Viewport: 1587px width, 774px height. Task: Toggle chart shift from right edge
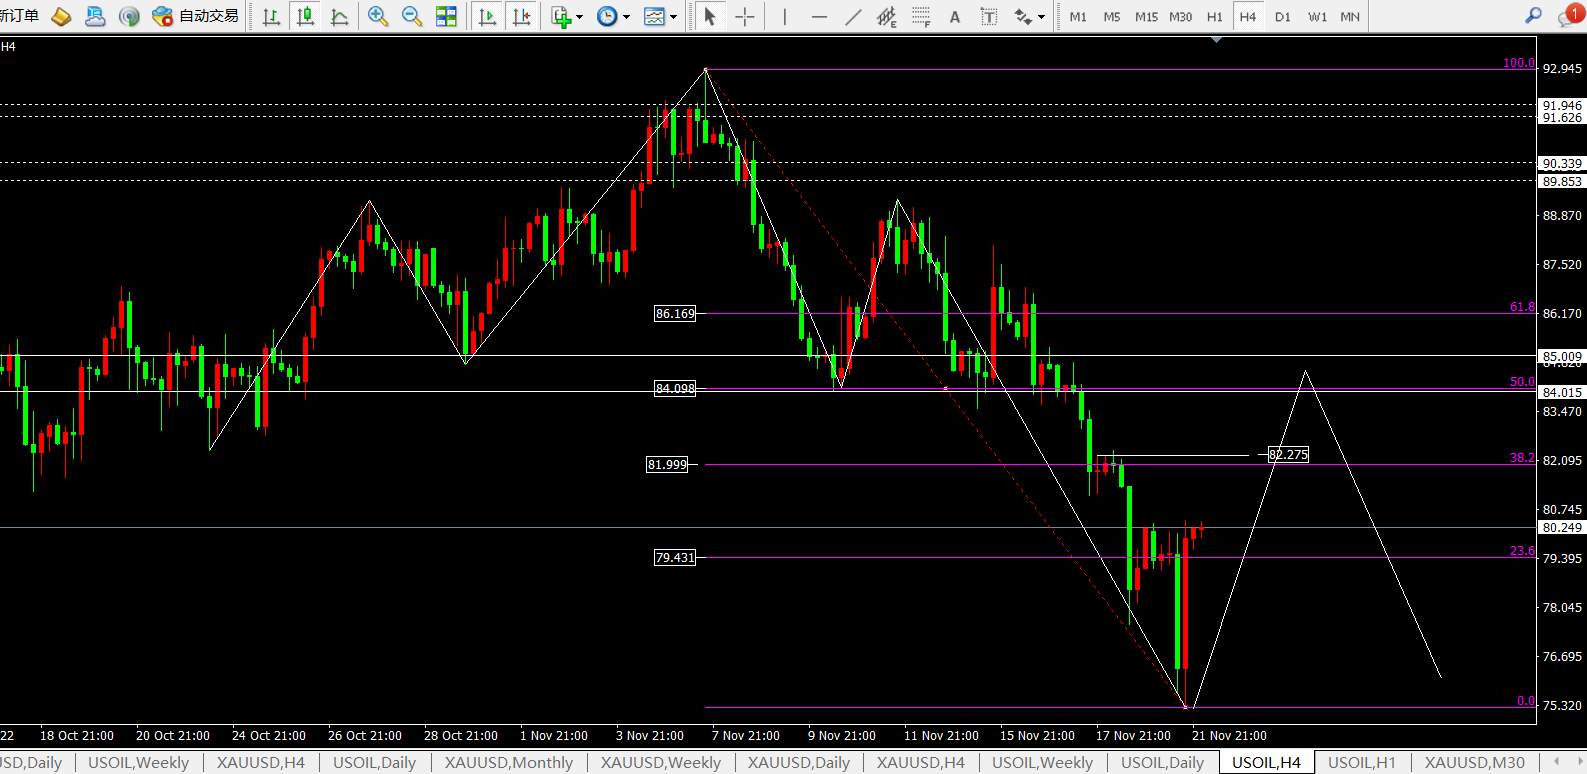[521, 16]
